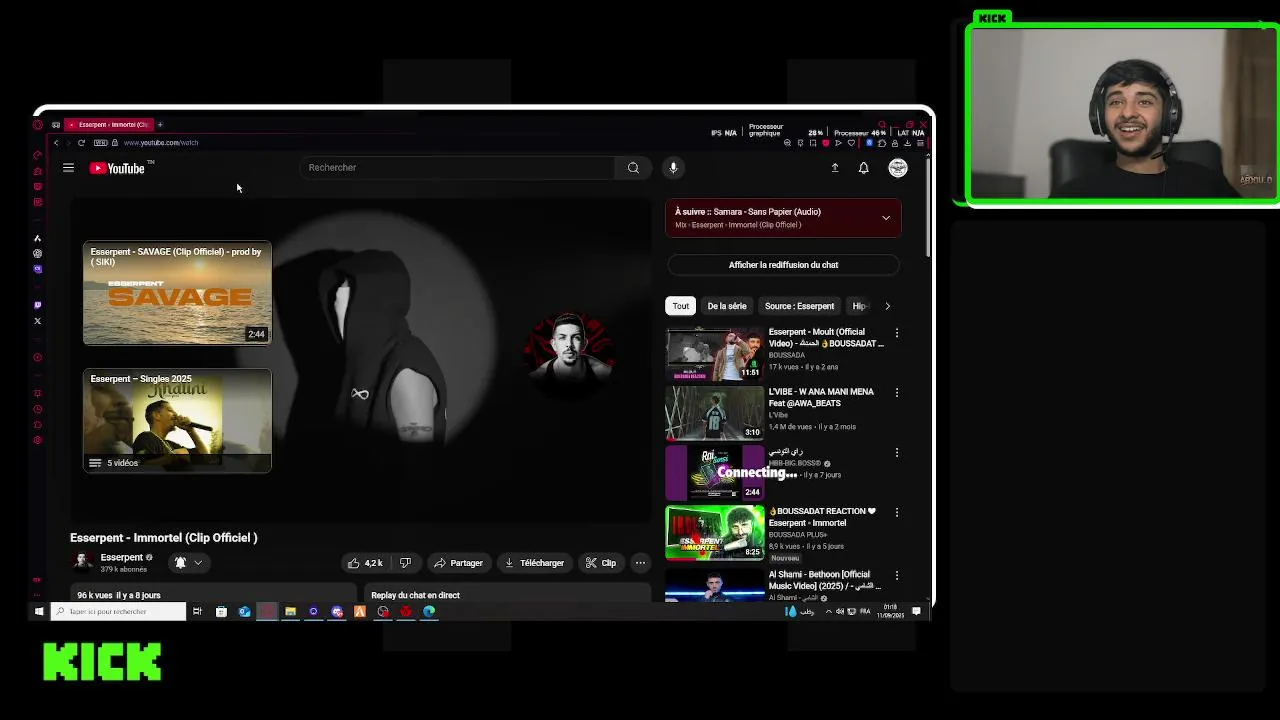Like the video with 4,2 k likes
Screen dimensions: 1280x720
pyautogui.click(x=365, y=563)
